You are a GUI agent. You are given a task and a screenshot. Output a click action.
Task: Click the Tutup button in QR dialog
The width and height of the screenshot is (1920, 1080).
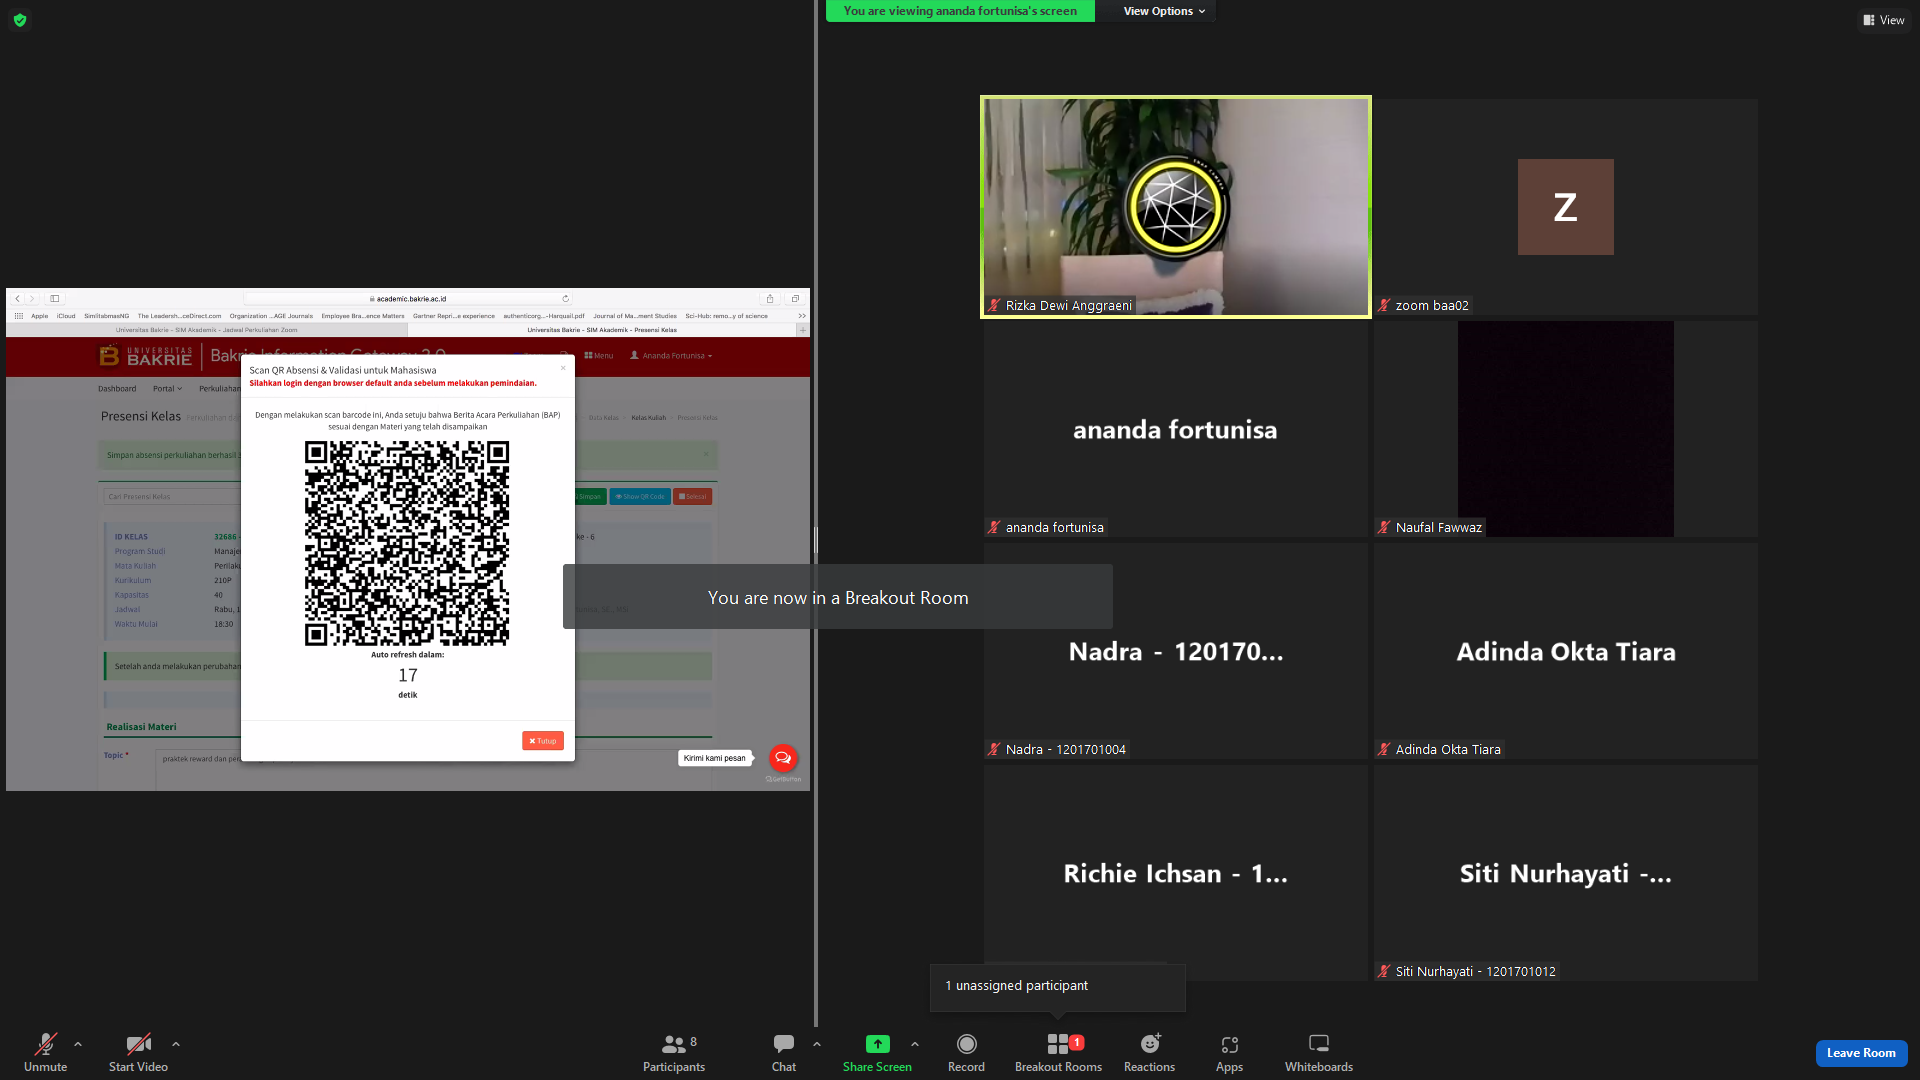(543, 741)
